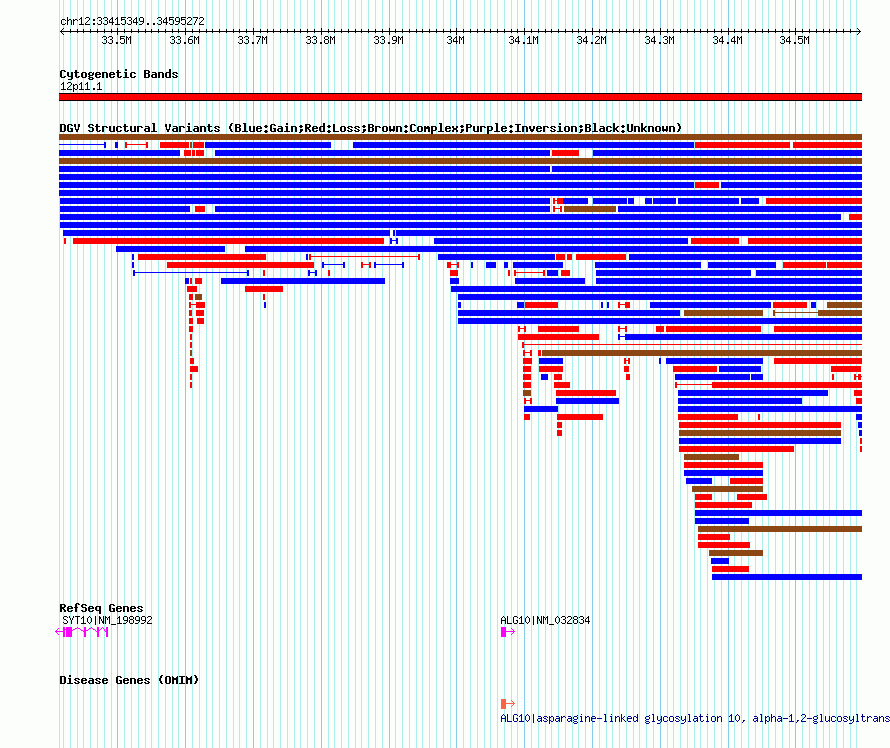This screenshot has width=890, height=748.
Task: Select the magenta SYT10 gene glyph
Action: point(82,632)
